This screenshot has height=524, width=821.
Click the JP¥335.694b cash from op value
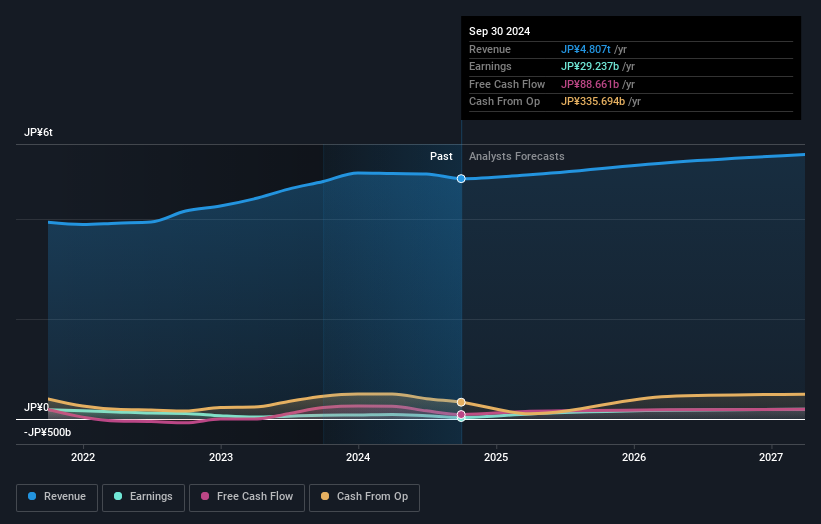(x=593, y=102)
